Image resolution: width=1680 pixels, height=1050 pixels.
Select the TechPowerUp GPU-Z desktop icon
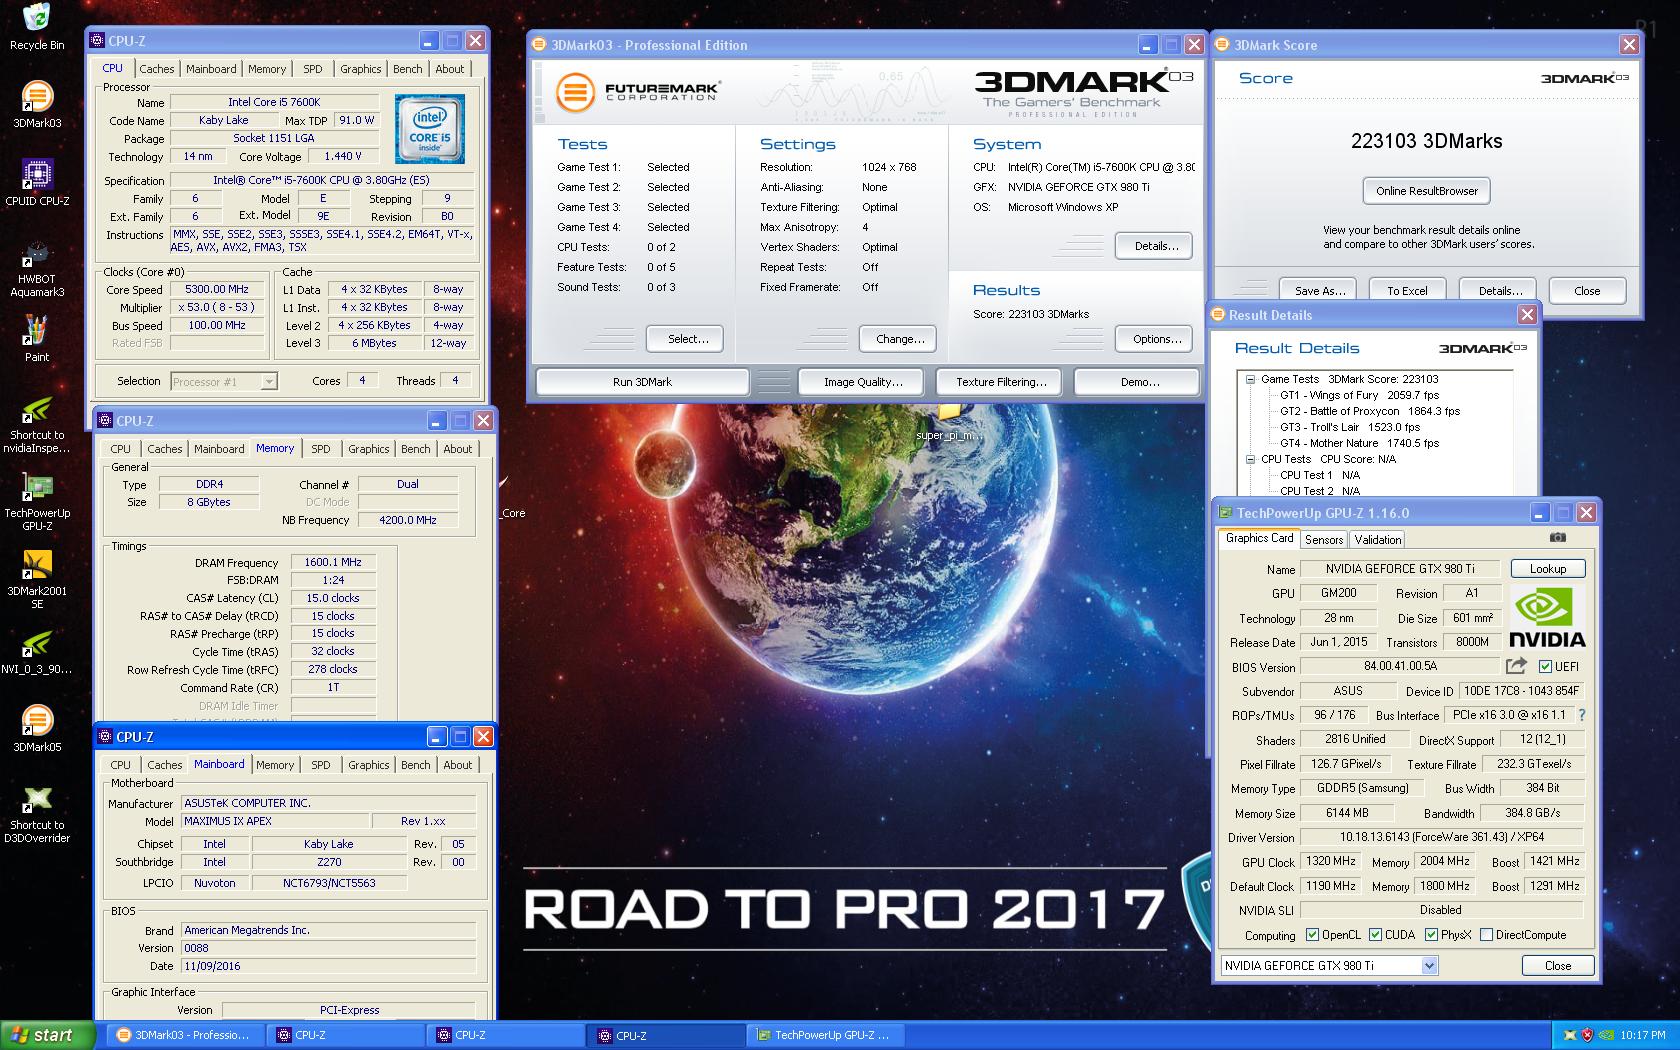(x=37, y=503)
